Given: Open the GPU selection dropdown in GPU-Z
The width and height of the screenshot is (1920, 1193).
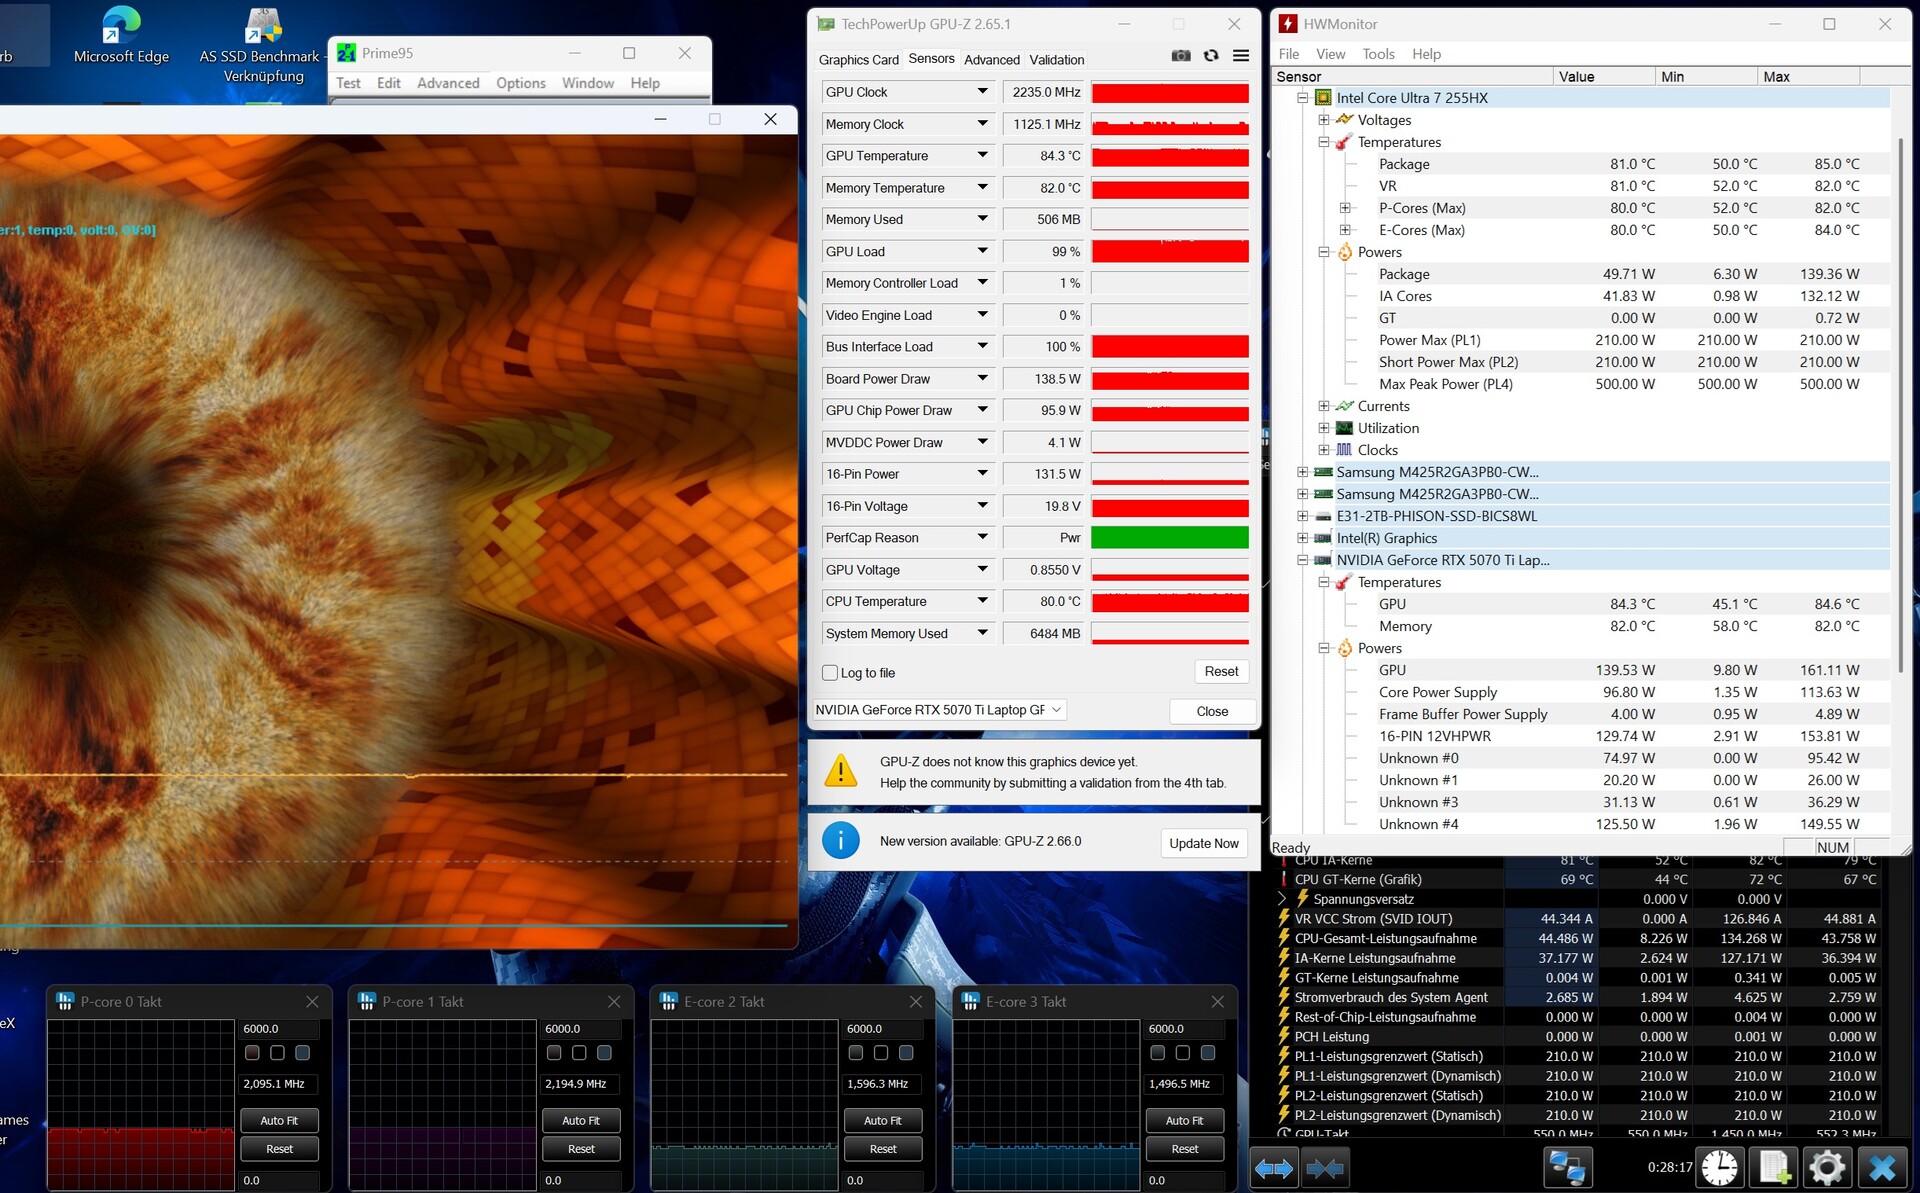Looking at the screenshot, I should click(x=1057, y=710).
